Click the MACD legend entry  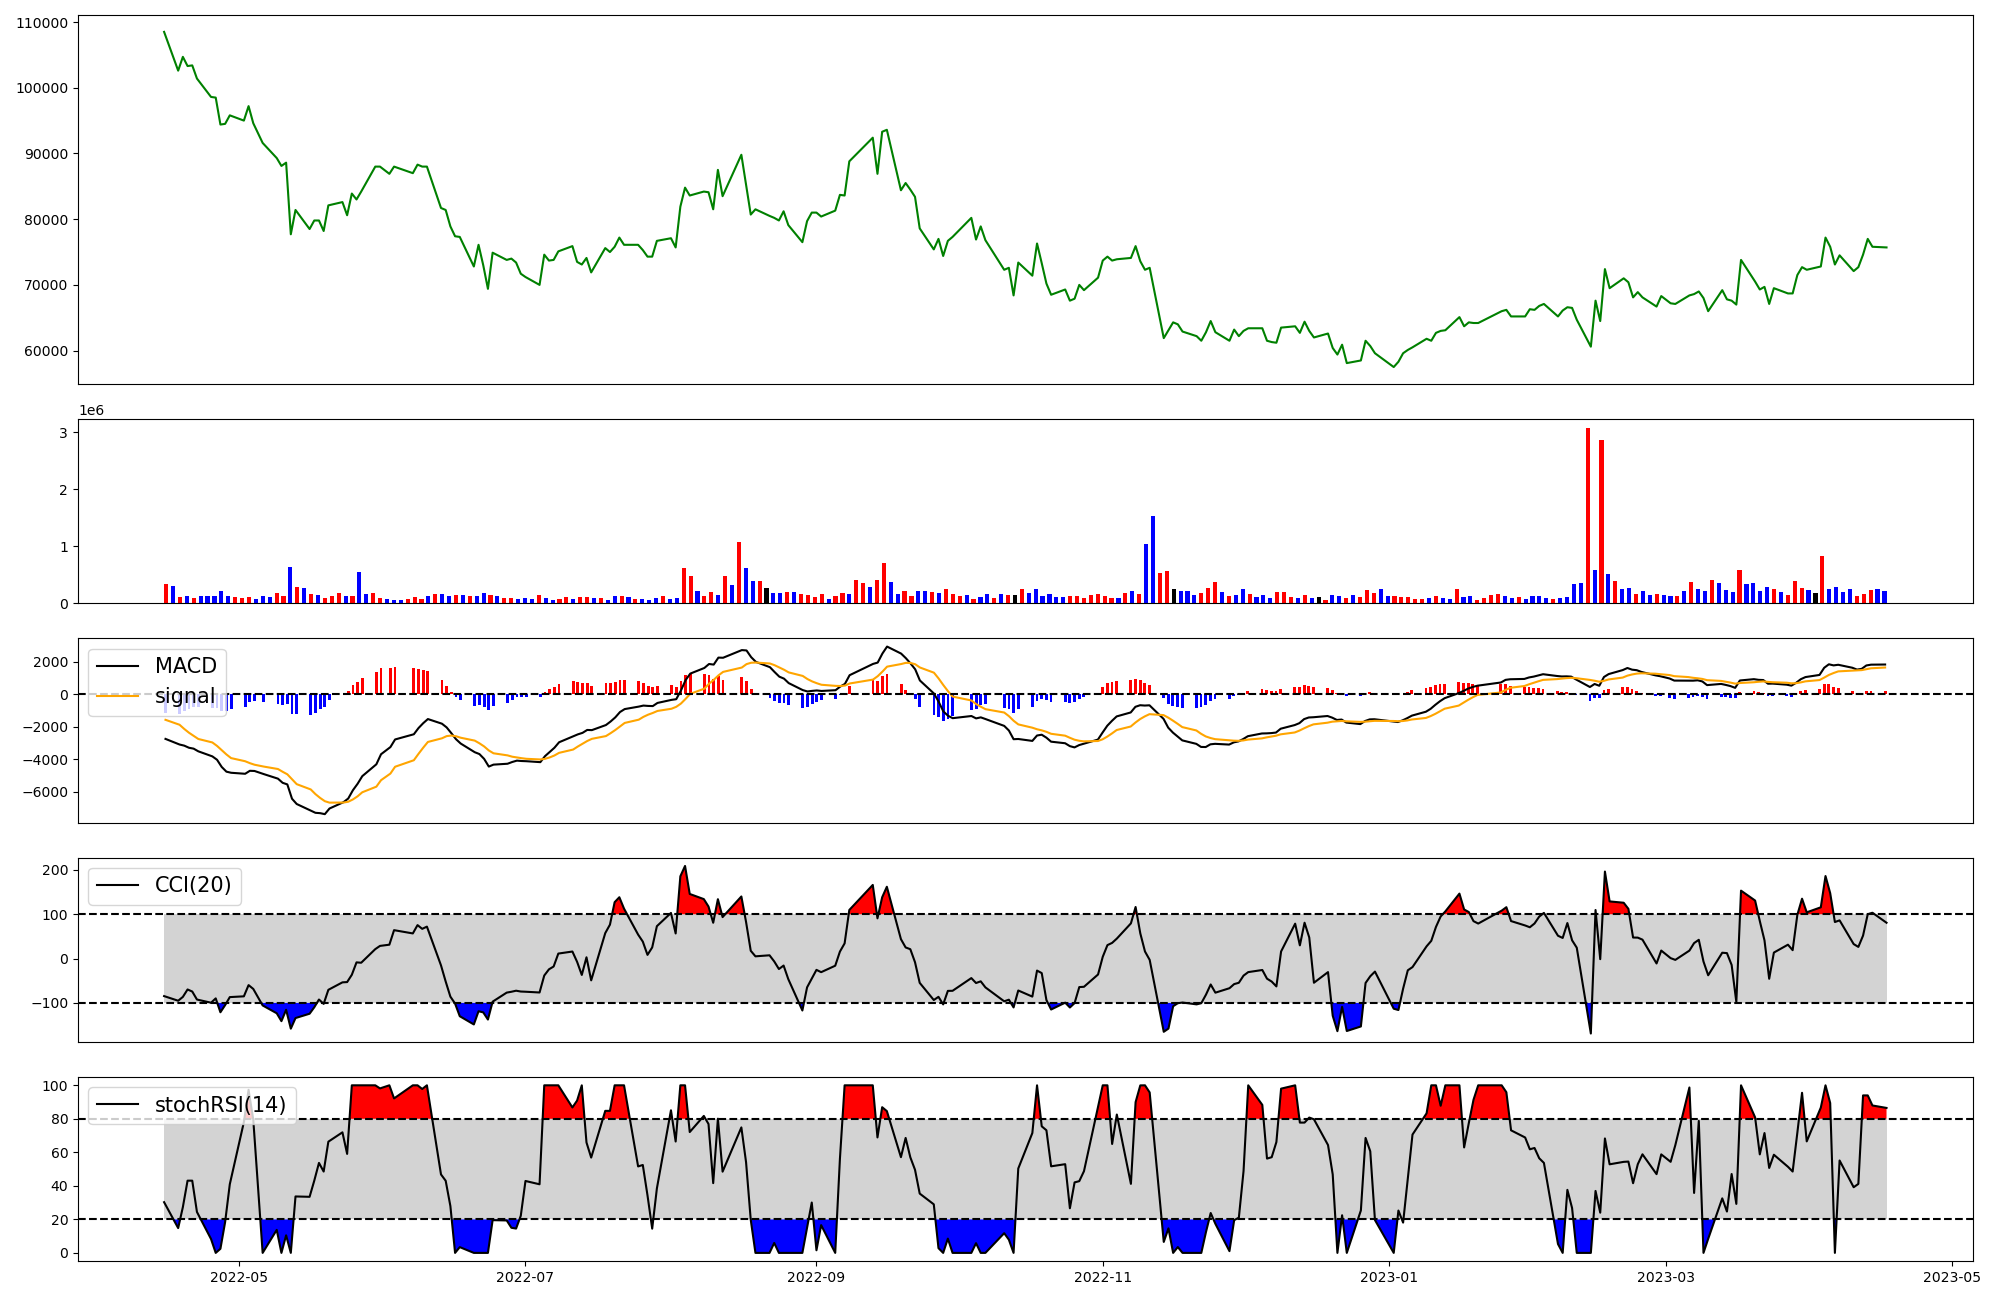click(185, 666)
